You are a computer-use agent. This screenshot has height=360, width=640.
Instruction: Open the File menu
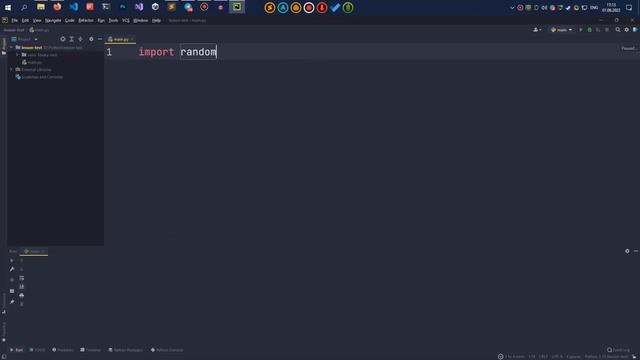tap(15, 20)
